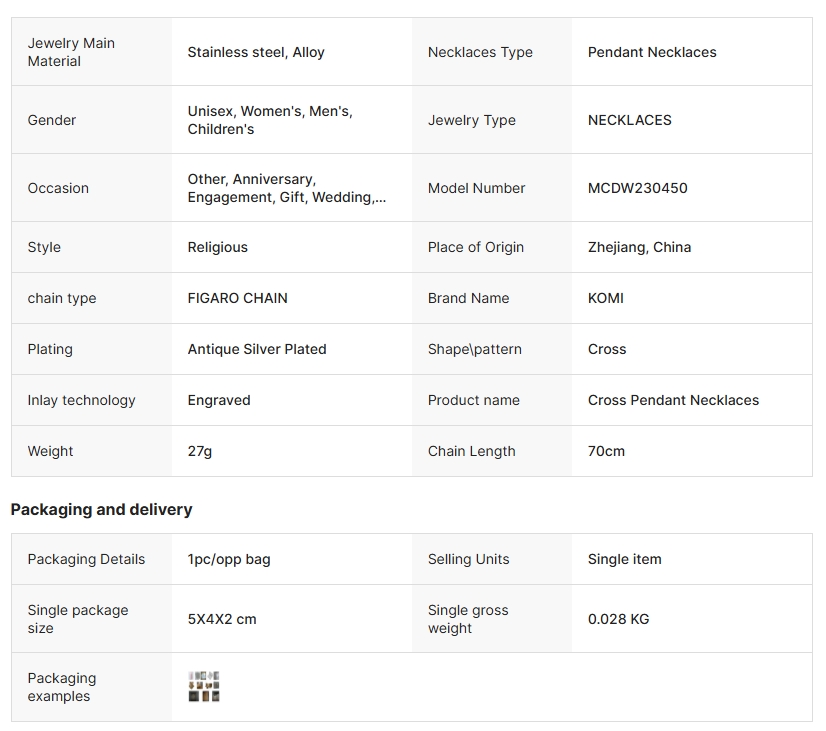Click the 70cm Chain Length value
826x731 pixels.
(606, 451)
